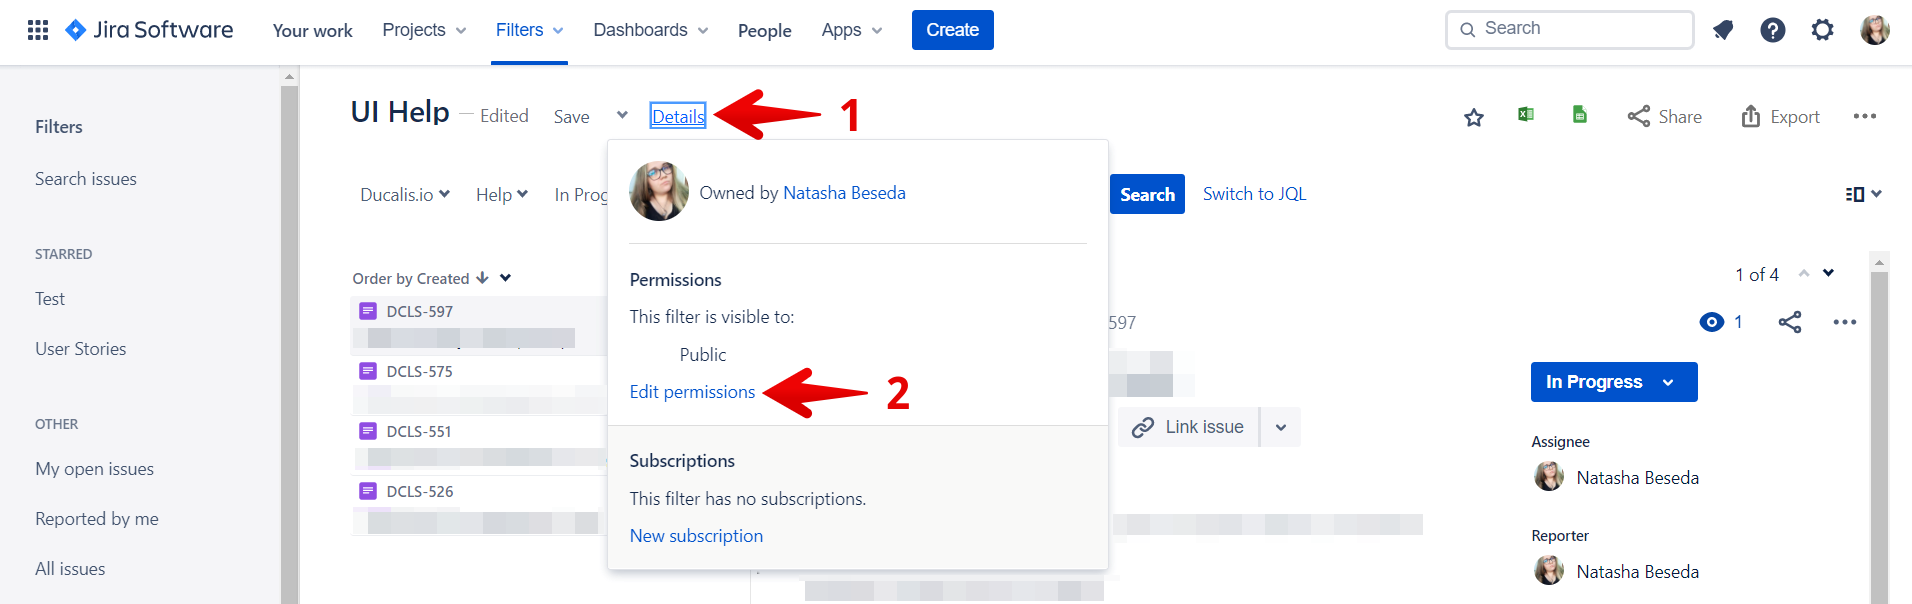This screenshot has width=1912, height=604.
Task: Select issue DCLS-575 in list
Action: pyautogui.click(x=478, y=385)
